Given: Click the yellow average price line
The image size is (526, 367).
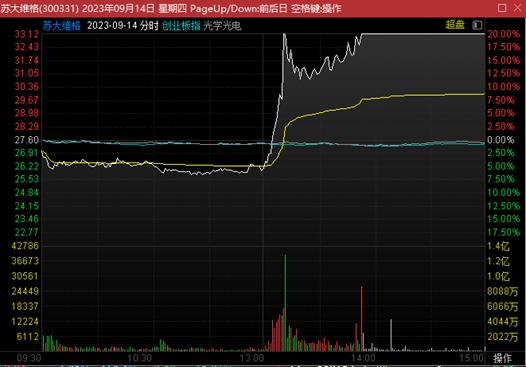Looking at the screenshot, I should (x=423, y=95).
